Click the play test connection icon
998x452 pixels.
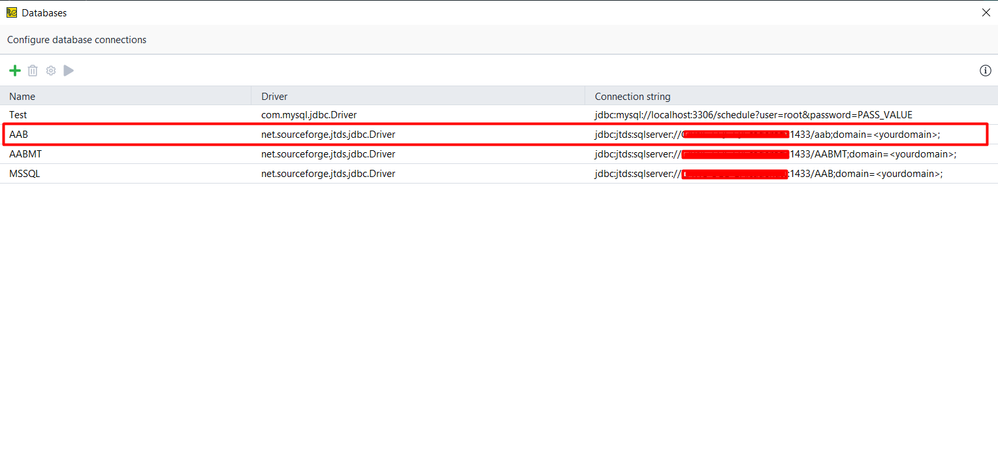pyautogui.click(x=69, y=71)
